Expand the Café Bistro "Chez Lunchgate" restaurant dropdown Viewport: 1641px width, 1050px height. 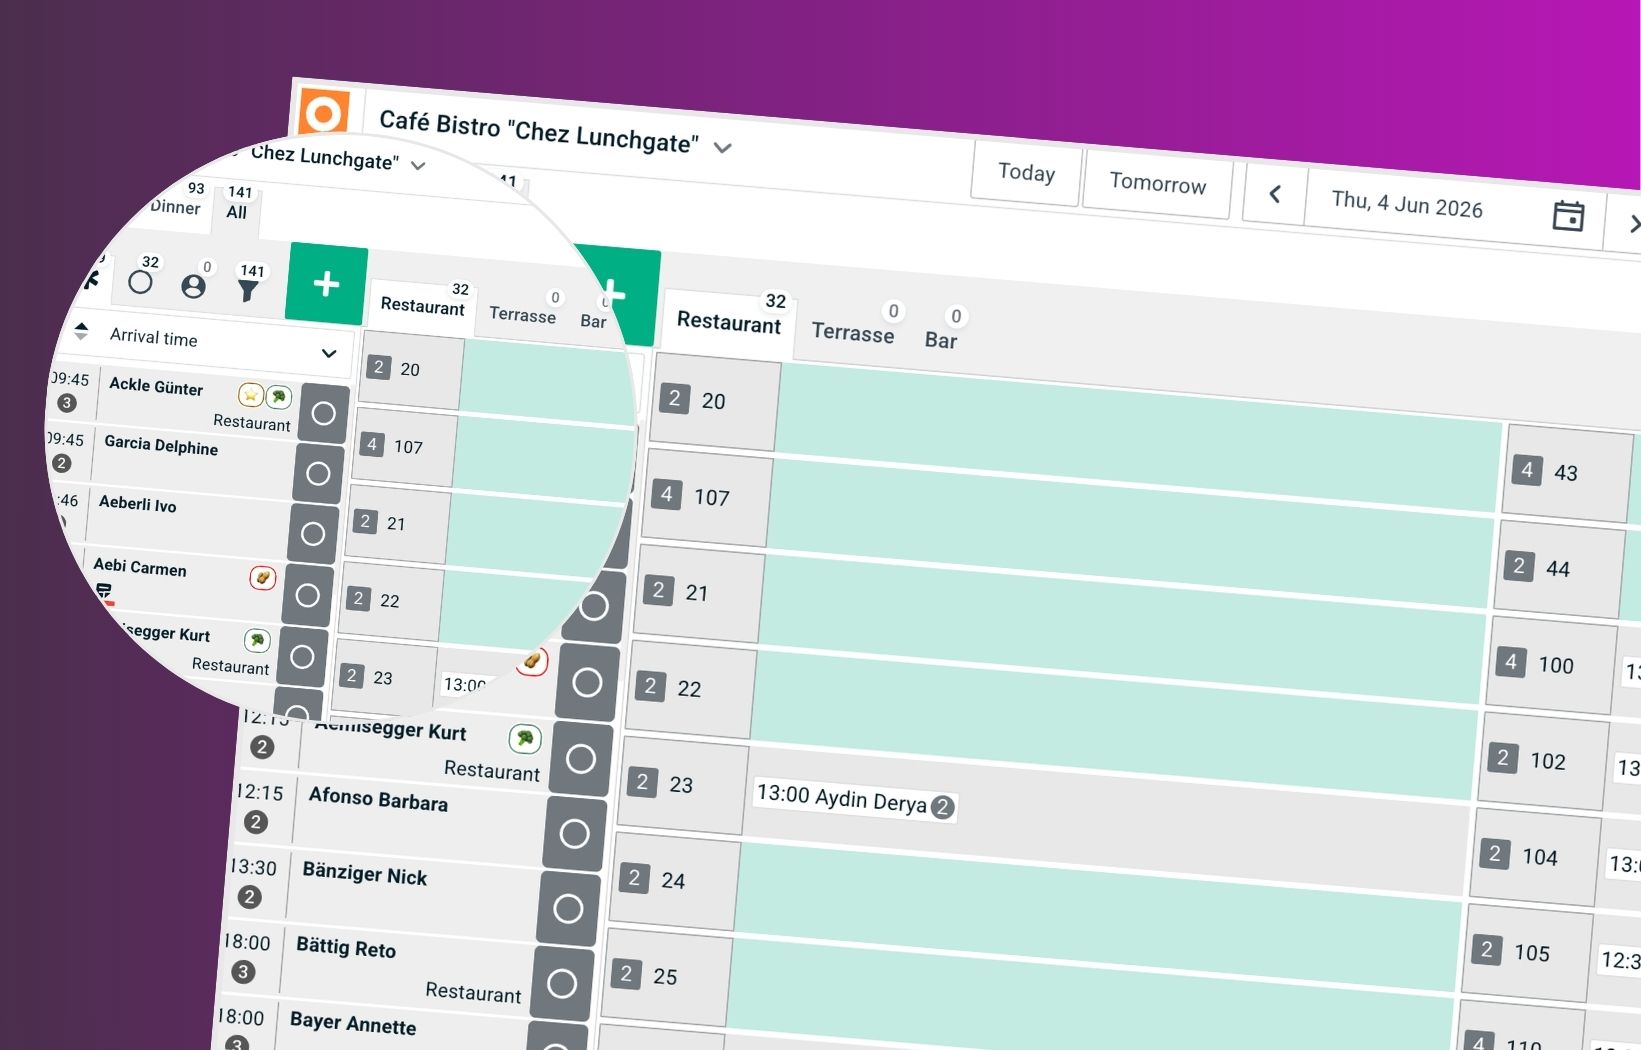click(x=722, y=148)
